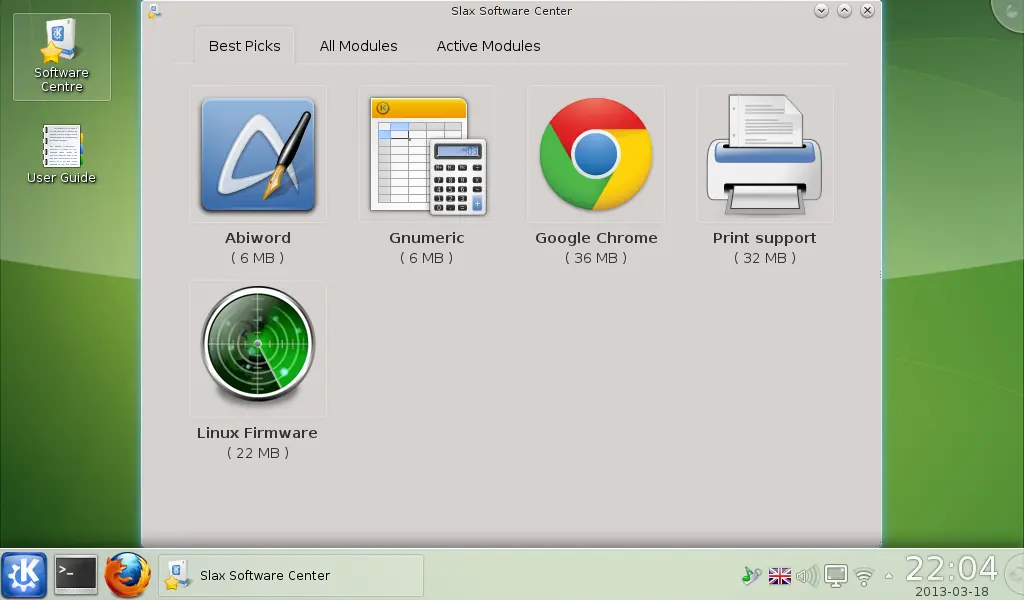
Task: Click the Slax Software Center taskbar entry
Action: [291, 575]
